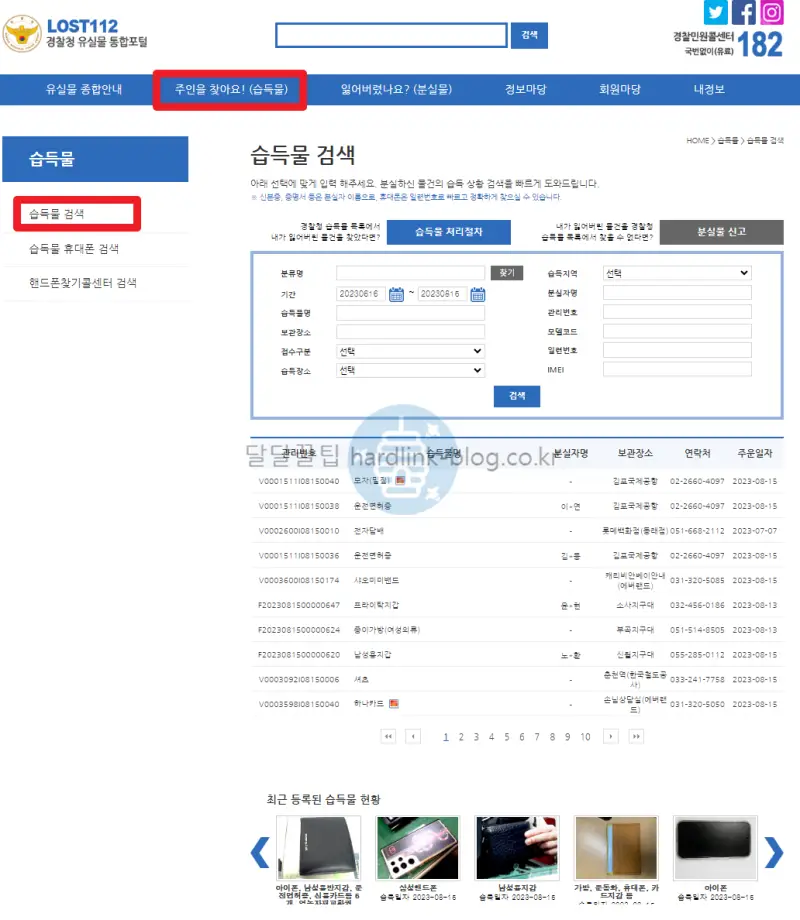Viewport: 800px width, 920px height.
Task: Open the Instagram icon in the header
Action: tap(771, 13)
